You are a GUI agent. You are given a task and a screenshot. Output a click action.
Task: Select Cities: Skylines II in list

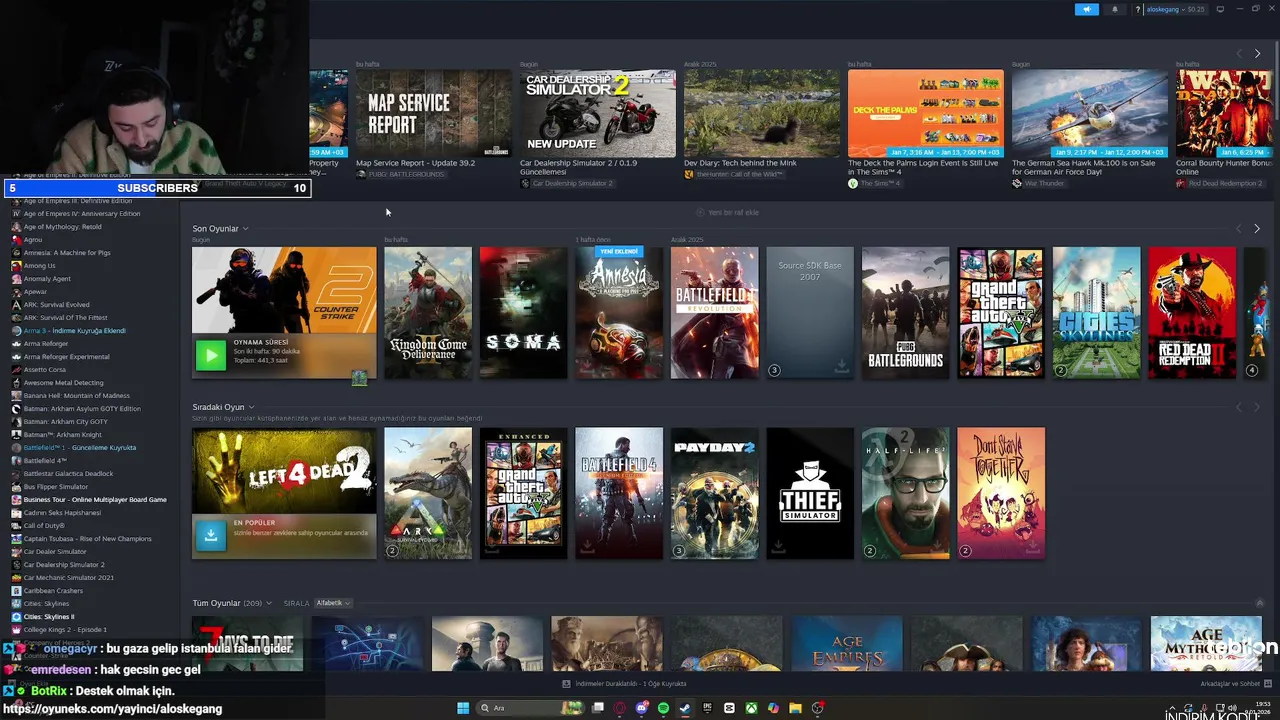(49, 617)
